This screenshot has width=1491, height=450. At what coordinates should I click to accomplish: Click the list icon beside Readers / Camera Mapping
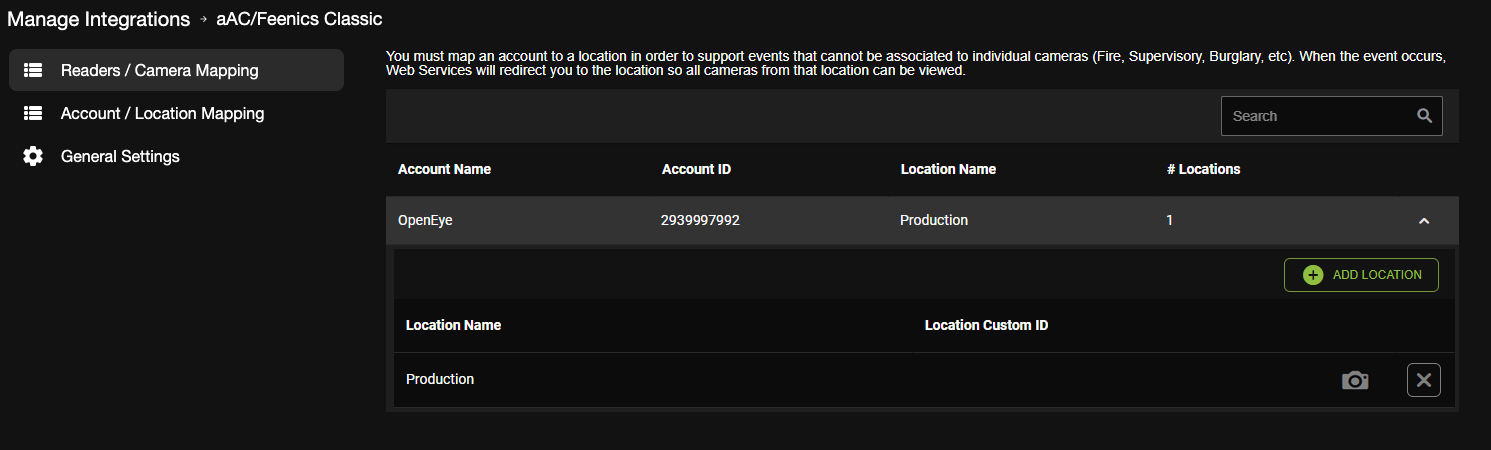pyautogui.click(x=33, y=70)
